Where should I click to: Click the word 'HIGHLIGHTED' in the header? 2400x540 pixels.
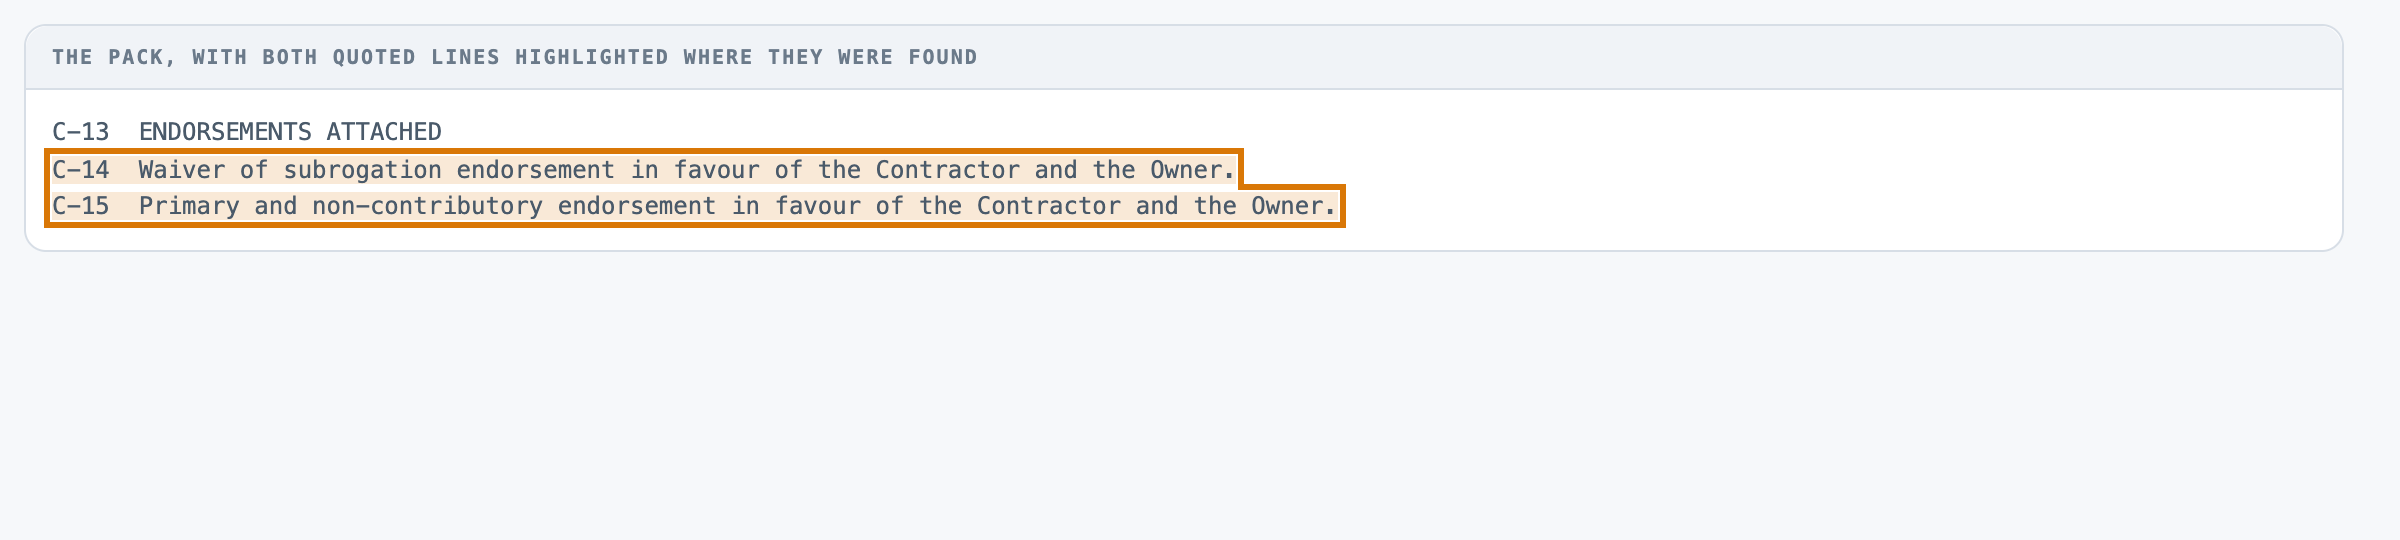pyautogui.click(x=592, y=57)
